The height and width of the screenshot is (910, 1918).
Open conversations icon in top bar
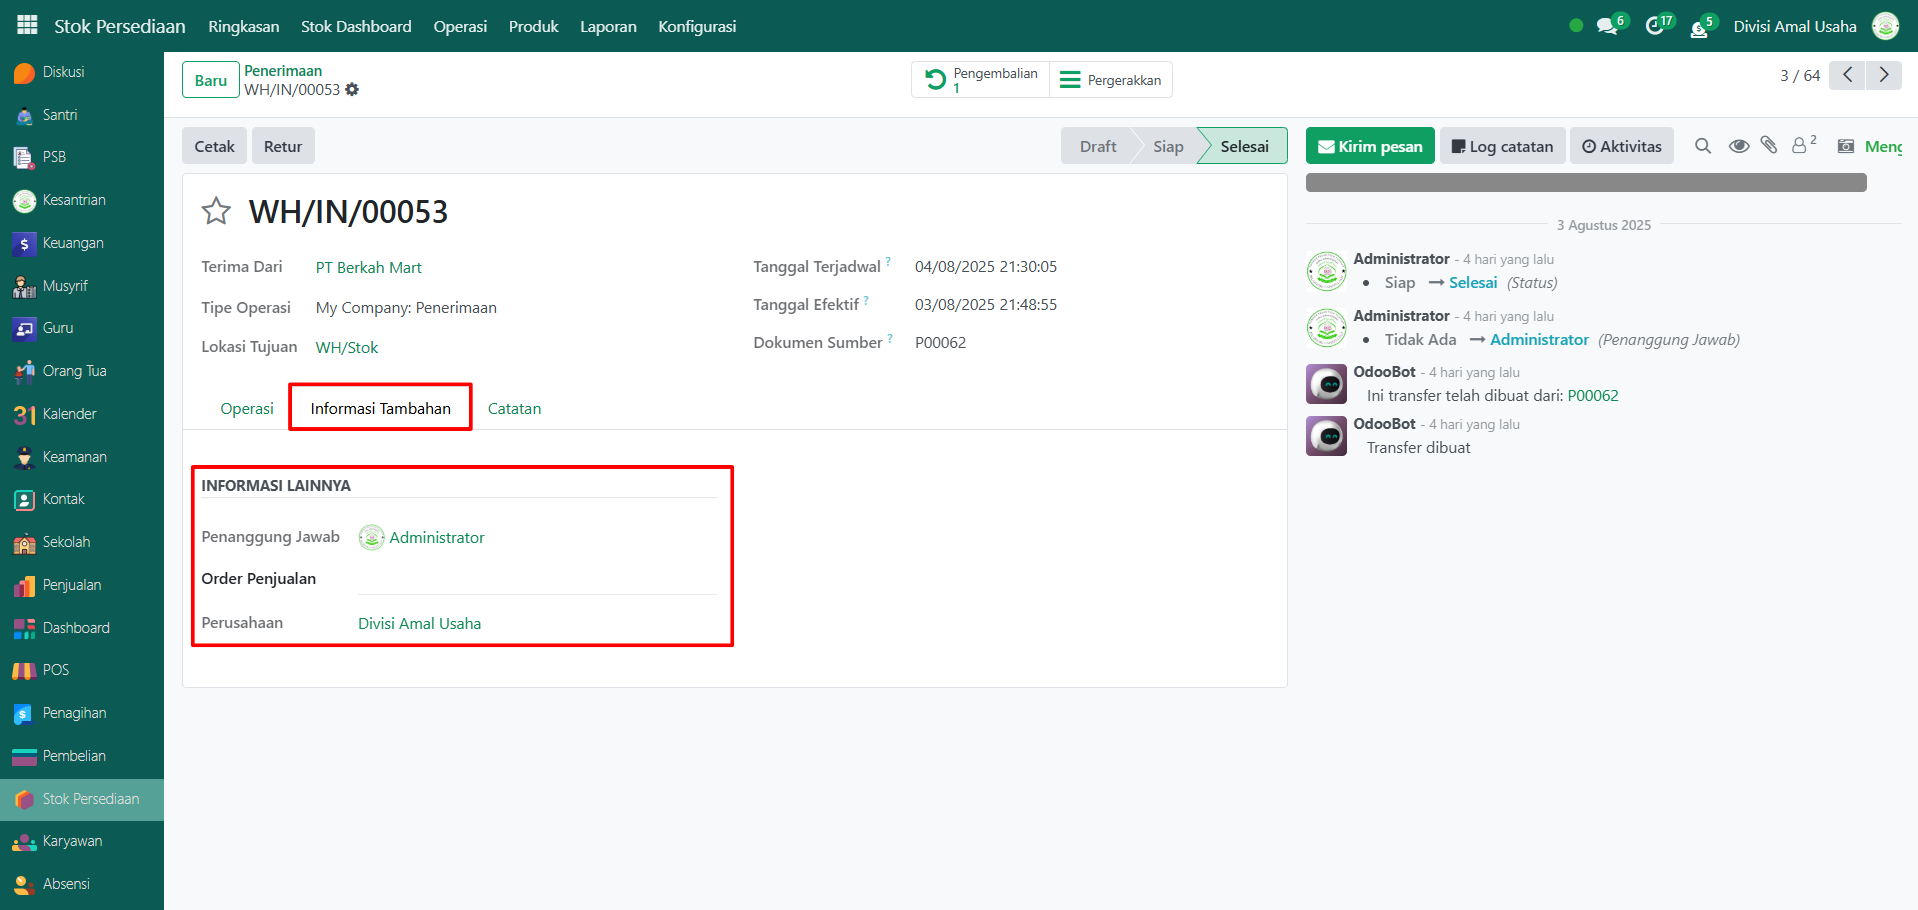[x=1609, y=26]
